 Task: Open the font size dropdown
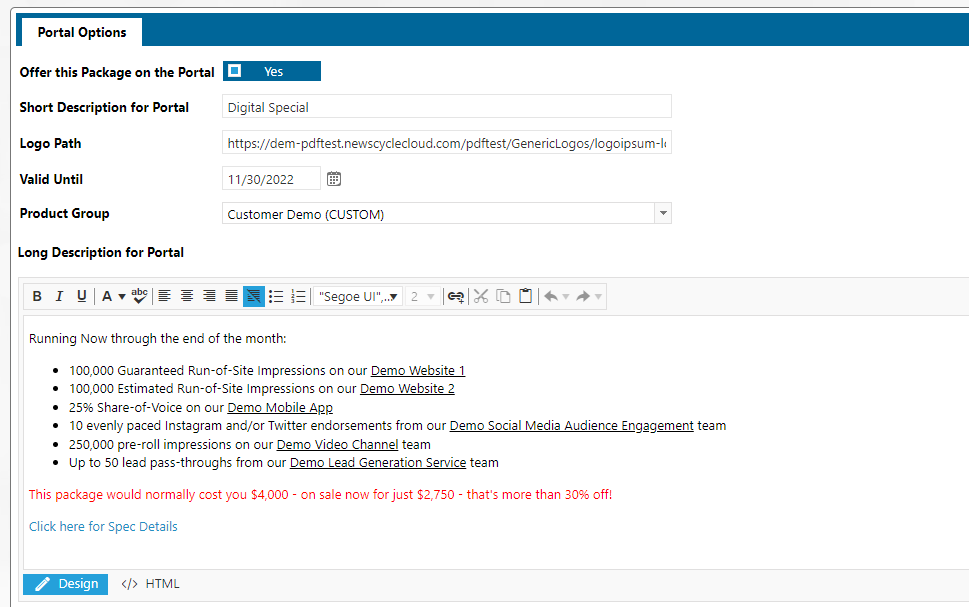point(422,296)
